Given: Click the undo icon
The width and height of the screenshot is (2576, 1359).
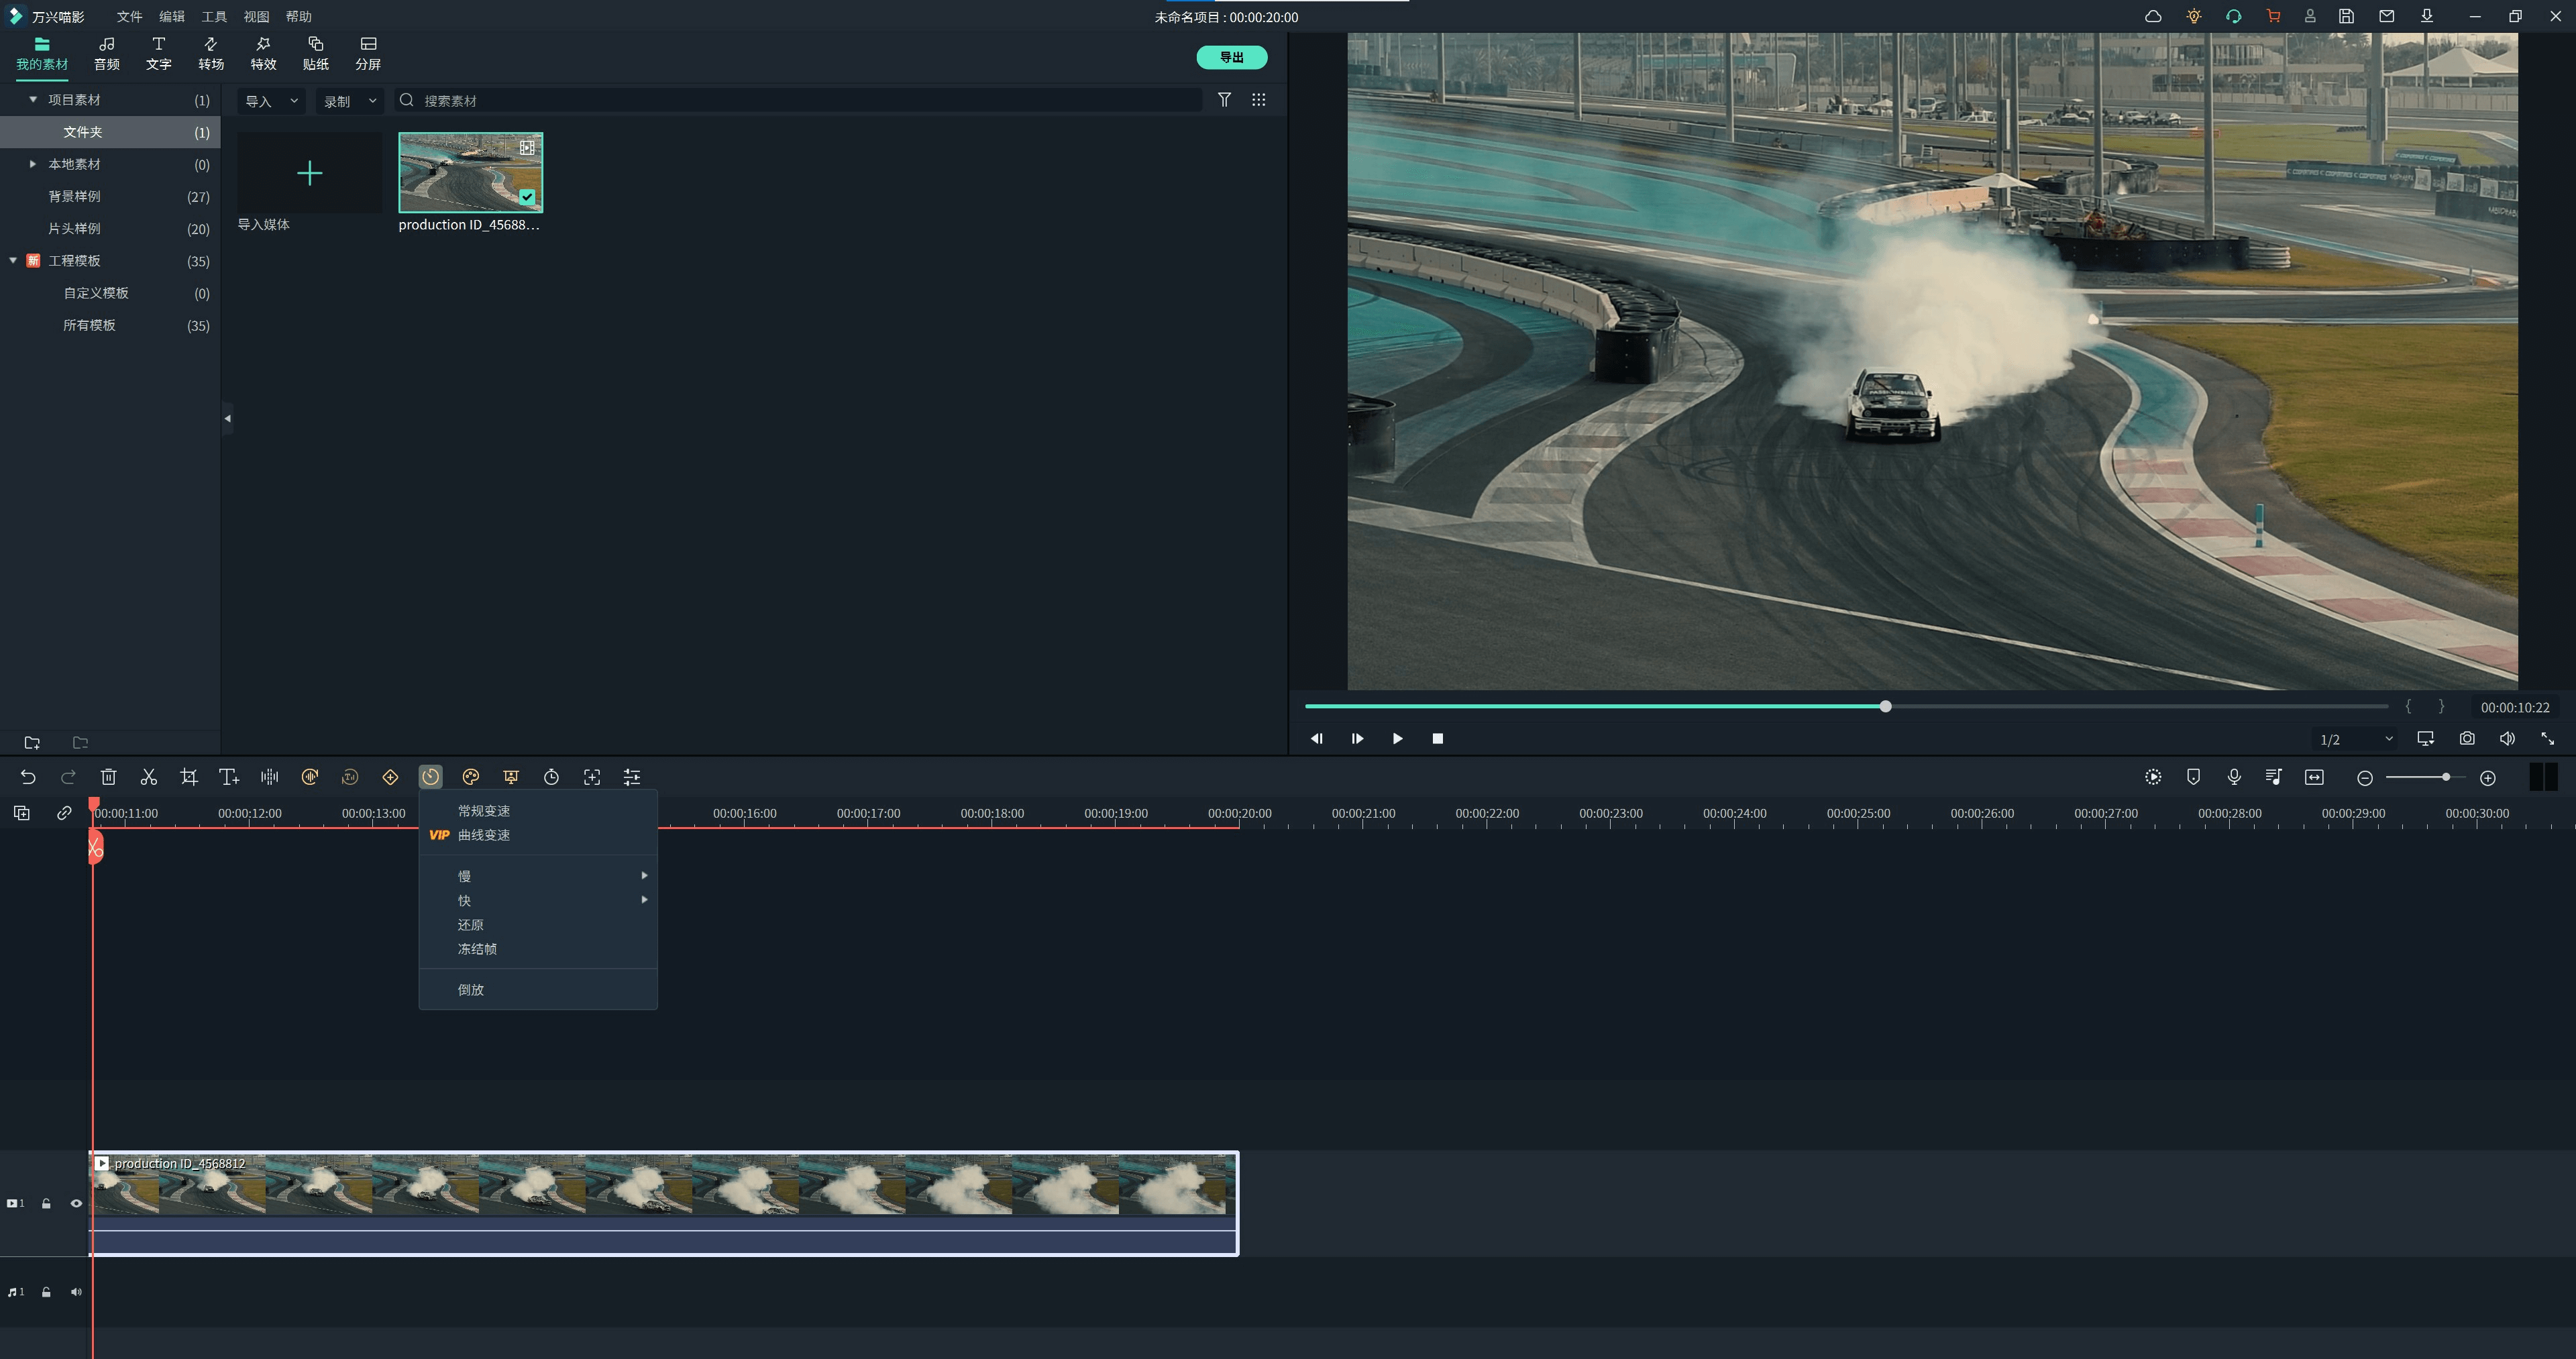Looking at the screenshot, I should pos(25,777).
